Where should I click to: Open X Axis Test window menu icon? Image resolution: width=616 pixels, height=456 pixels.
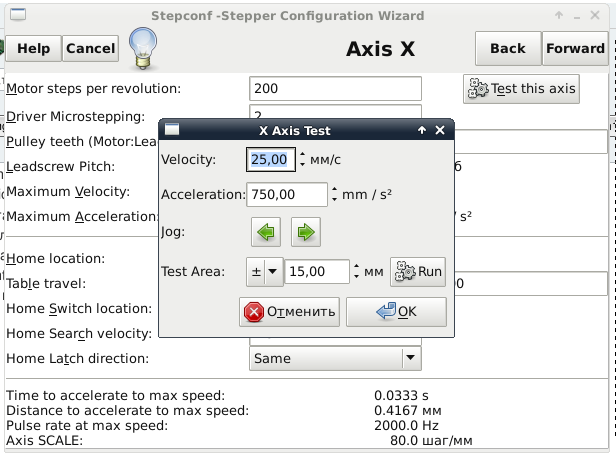pyautogui.click(x=172, y=130)
